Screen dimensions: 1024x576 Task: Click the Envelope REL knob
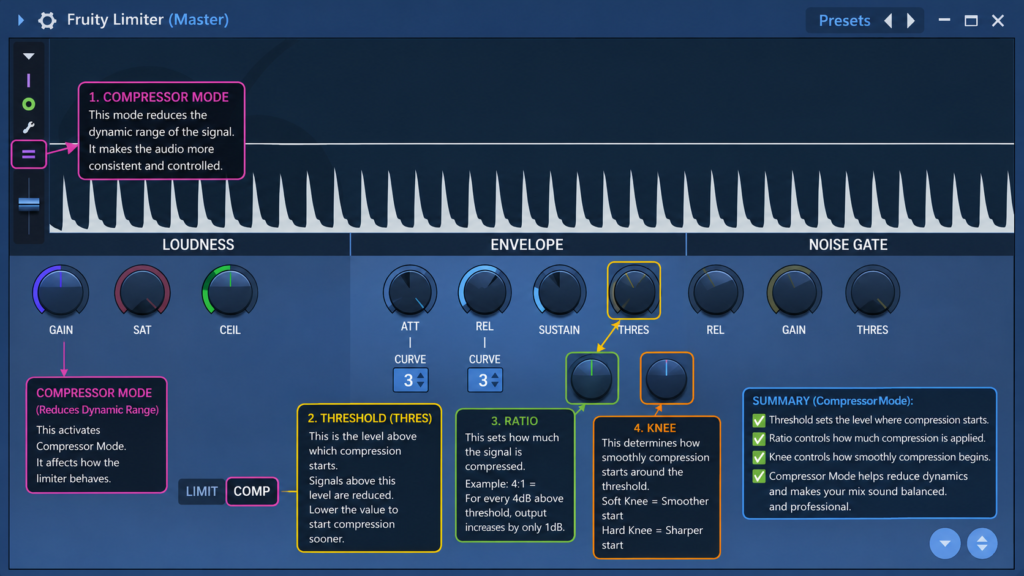point(485,292)
